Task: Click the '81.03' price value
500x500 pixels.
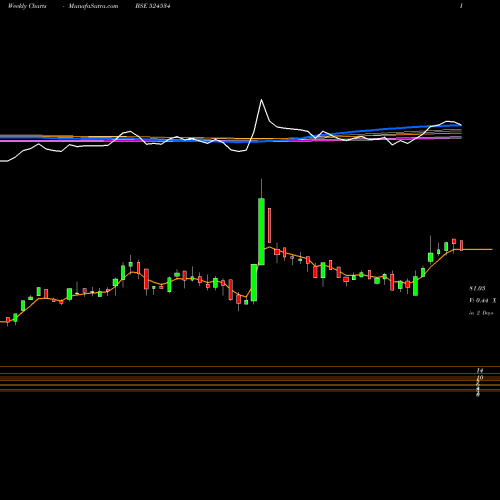Action: click(x=477, y=288)
